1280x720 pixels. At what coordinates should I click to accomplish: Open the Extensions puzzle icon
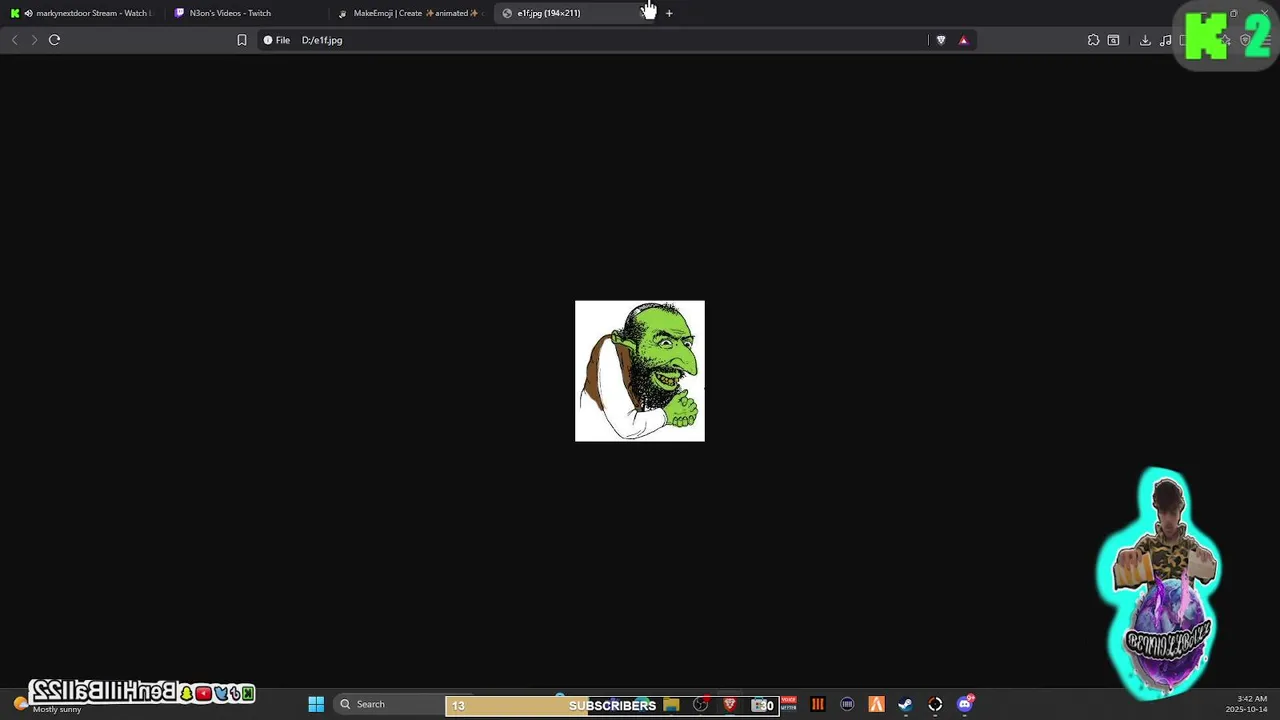coord(1093,40)
